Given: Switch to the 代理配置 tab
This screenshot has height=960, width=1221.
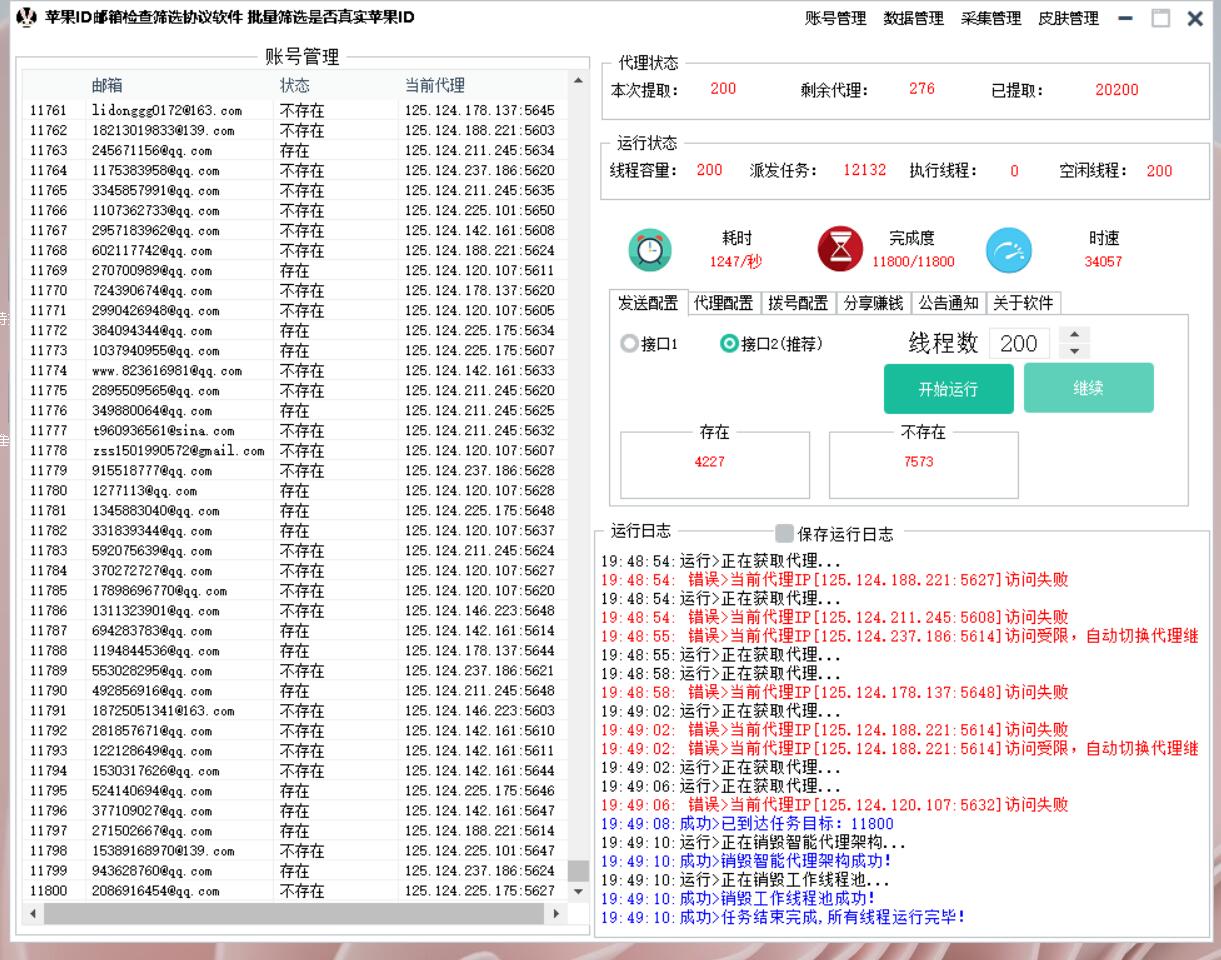Looking at the screenshot, I should (723, 303).
